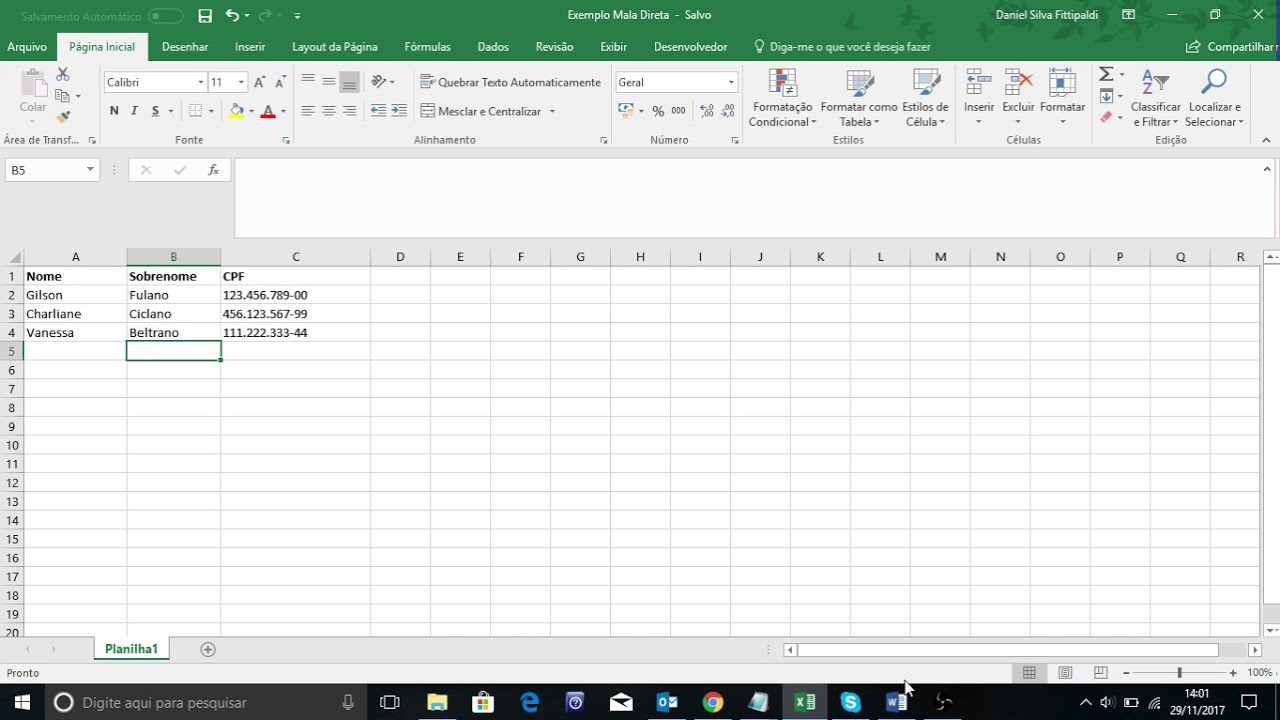Switch to the Dados tab
1280x720 pixels.
[x=493, y=47]
